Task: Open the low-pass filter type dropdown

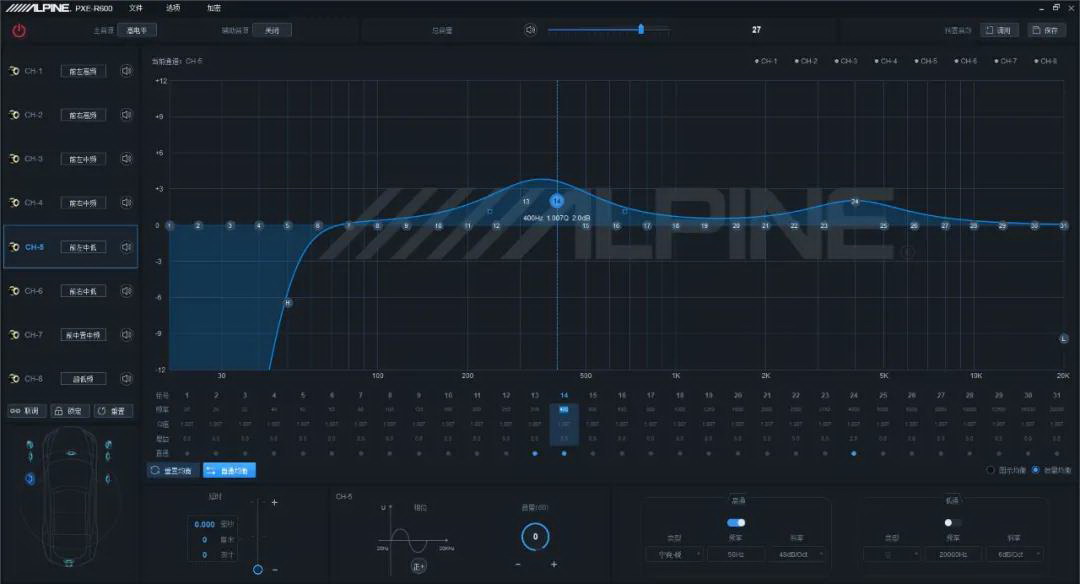Action: point(891,554)
